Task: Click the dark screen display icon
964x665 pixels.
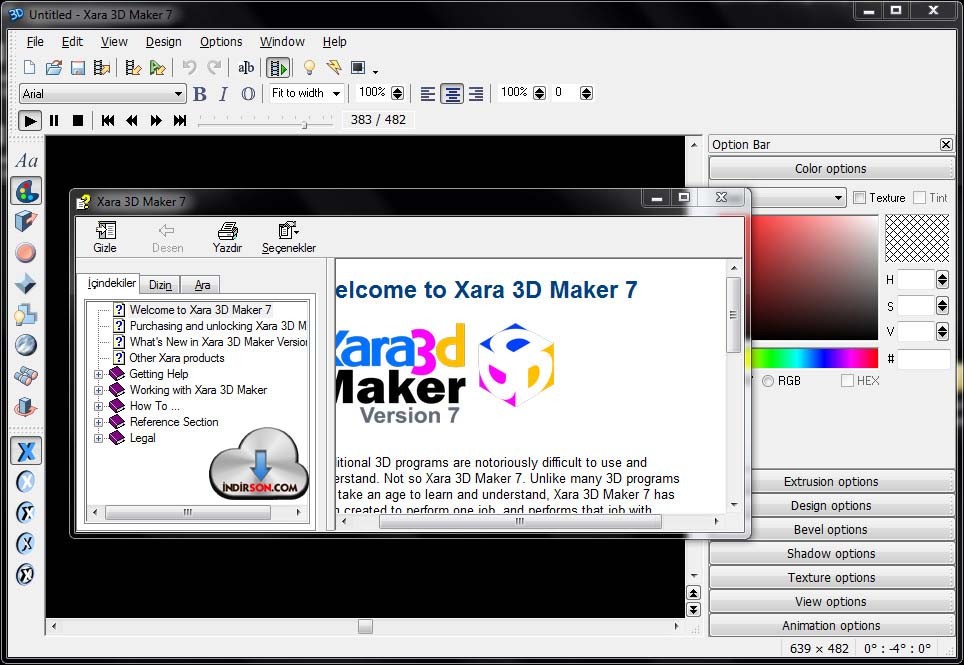Action: click(358, 68)
